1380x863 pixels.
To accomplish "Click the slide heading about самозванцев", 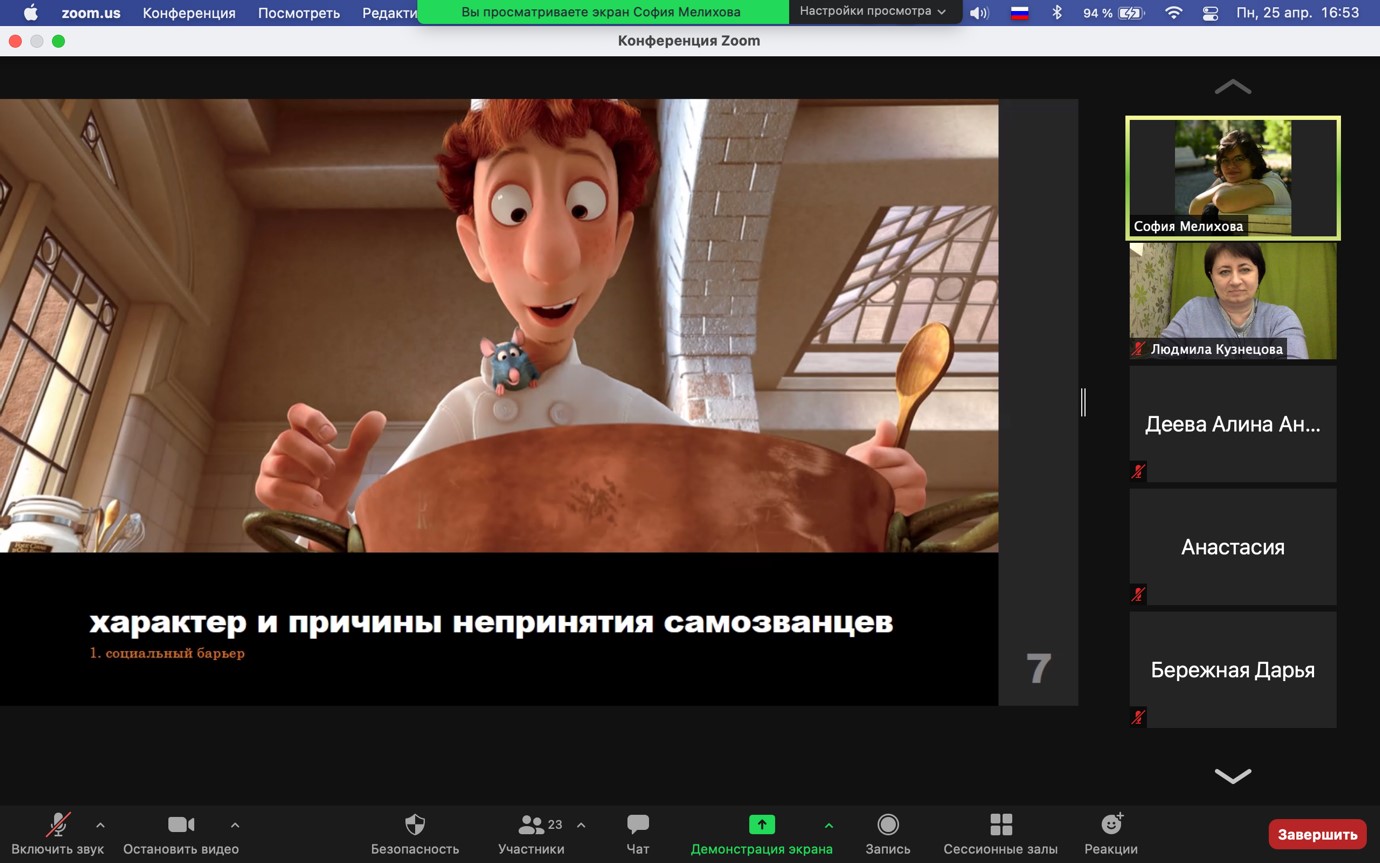I will (491, 622).
